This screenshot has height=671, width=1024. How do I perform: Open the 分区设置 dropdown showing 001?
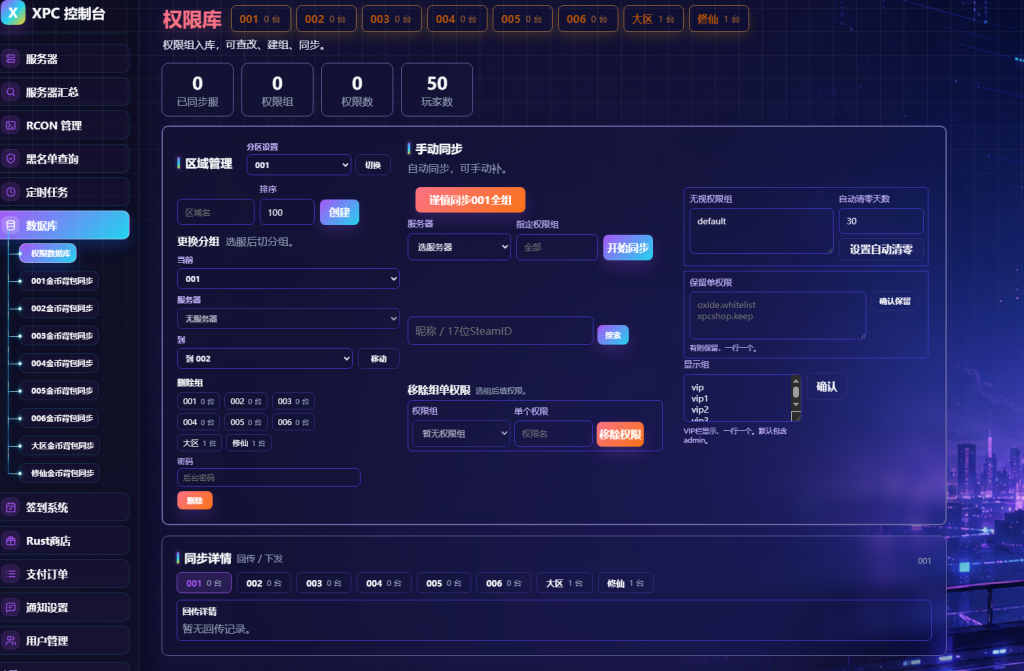(299, 165)
